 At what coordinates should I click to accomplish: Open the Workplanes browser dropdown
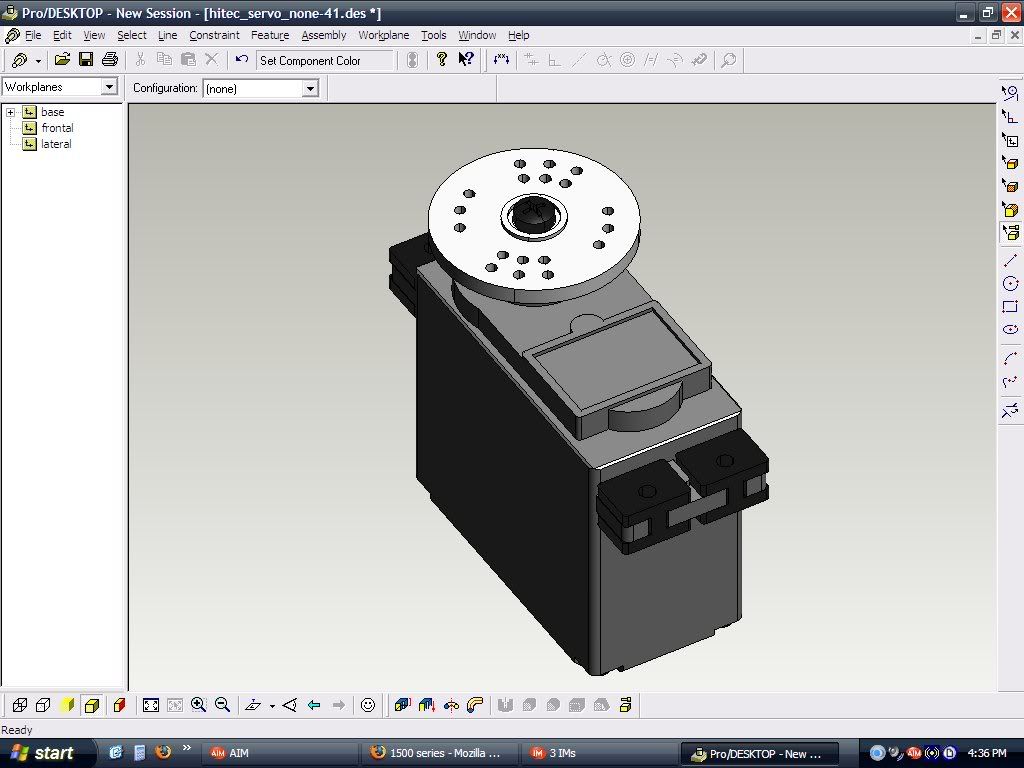pyautogui.click(x=110, y=87)
